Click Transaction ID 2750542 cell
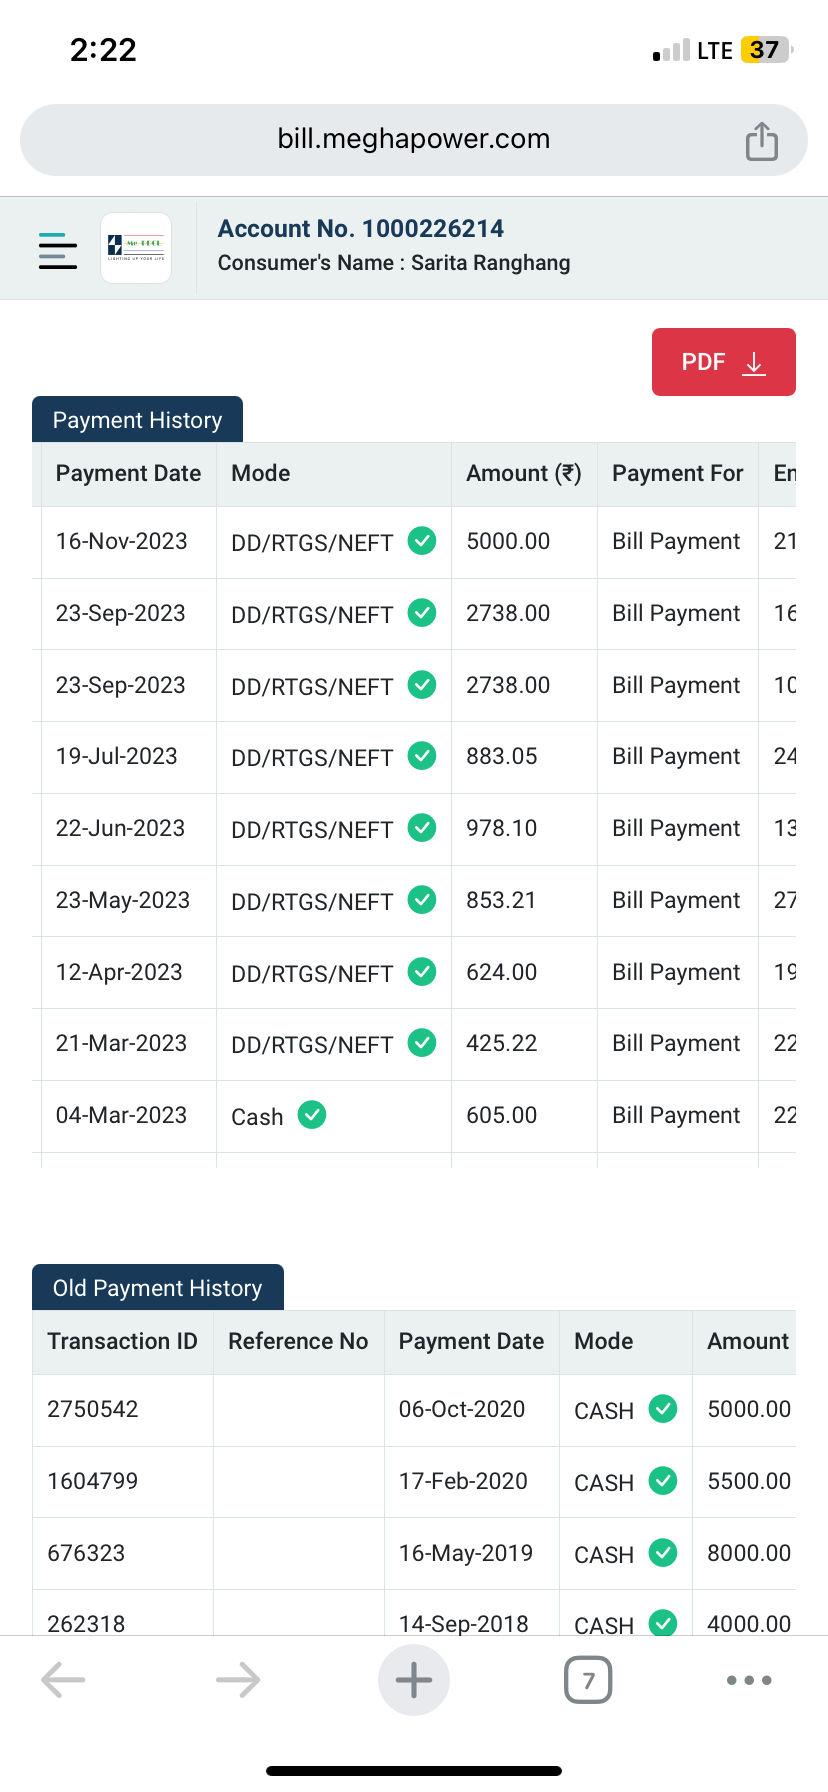 click(93, 1410)
